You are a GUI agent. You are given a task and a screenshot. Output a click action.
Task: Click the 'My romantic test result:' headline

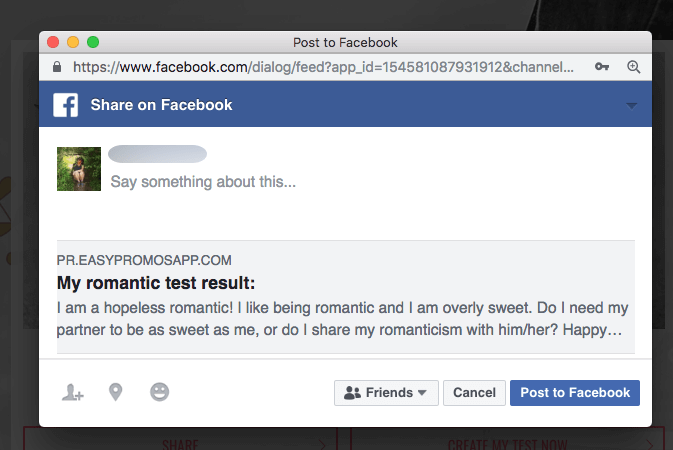[x=156, y=283]
